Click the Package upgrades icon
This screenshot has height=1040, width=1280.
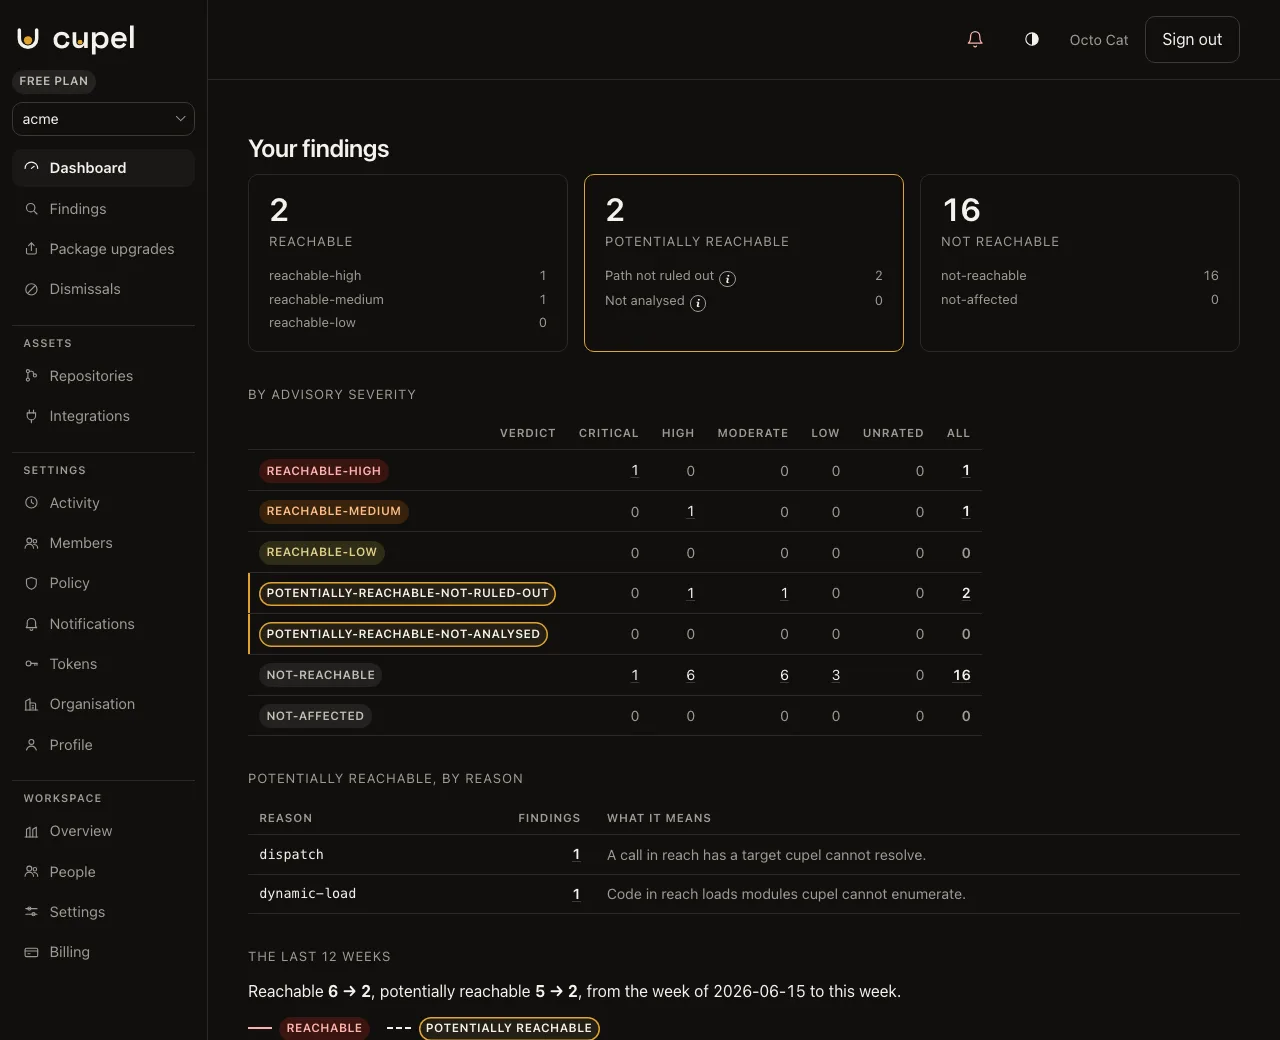point(32,249)
